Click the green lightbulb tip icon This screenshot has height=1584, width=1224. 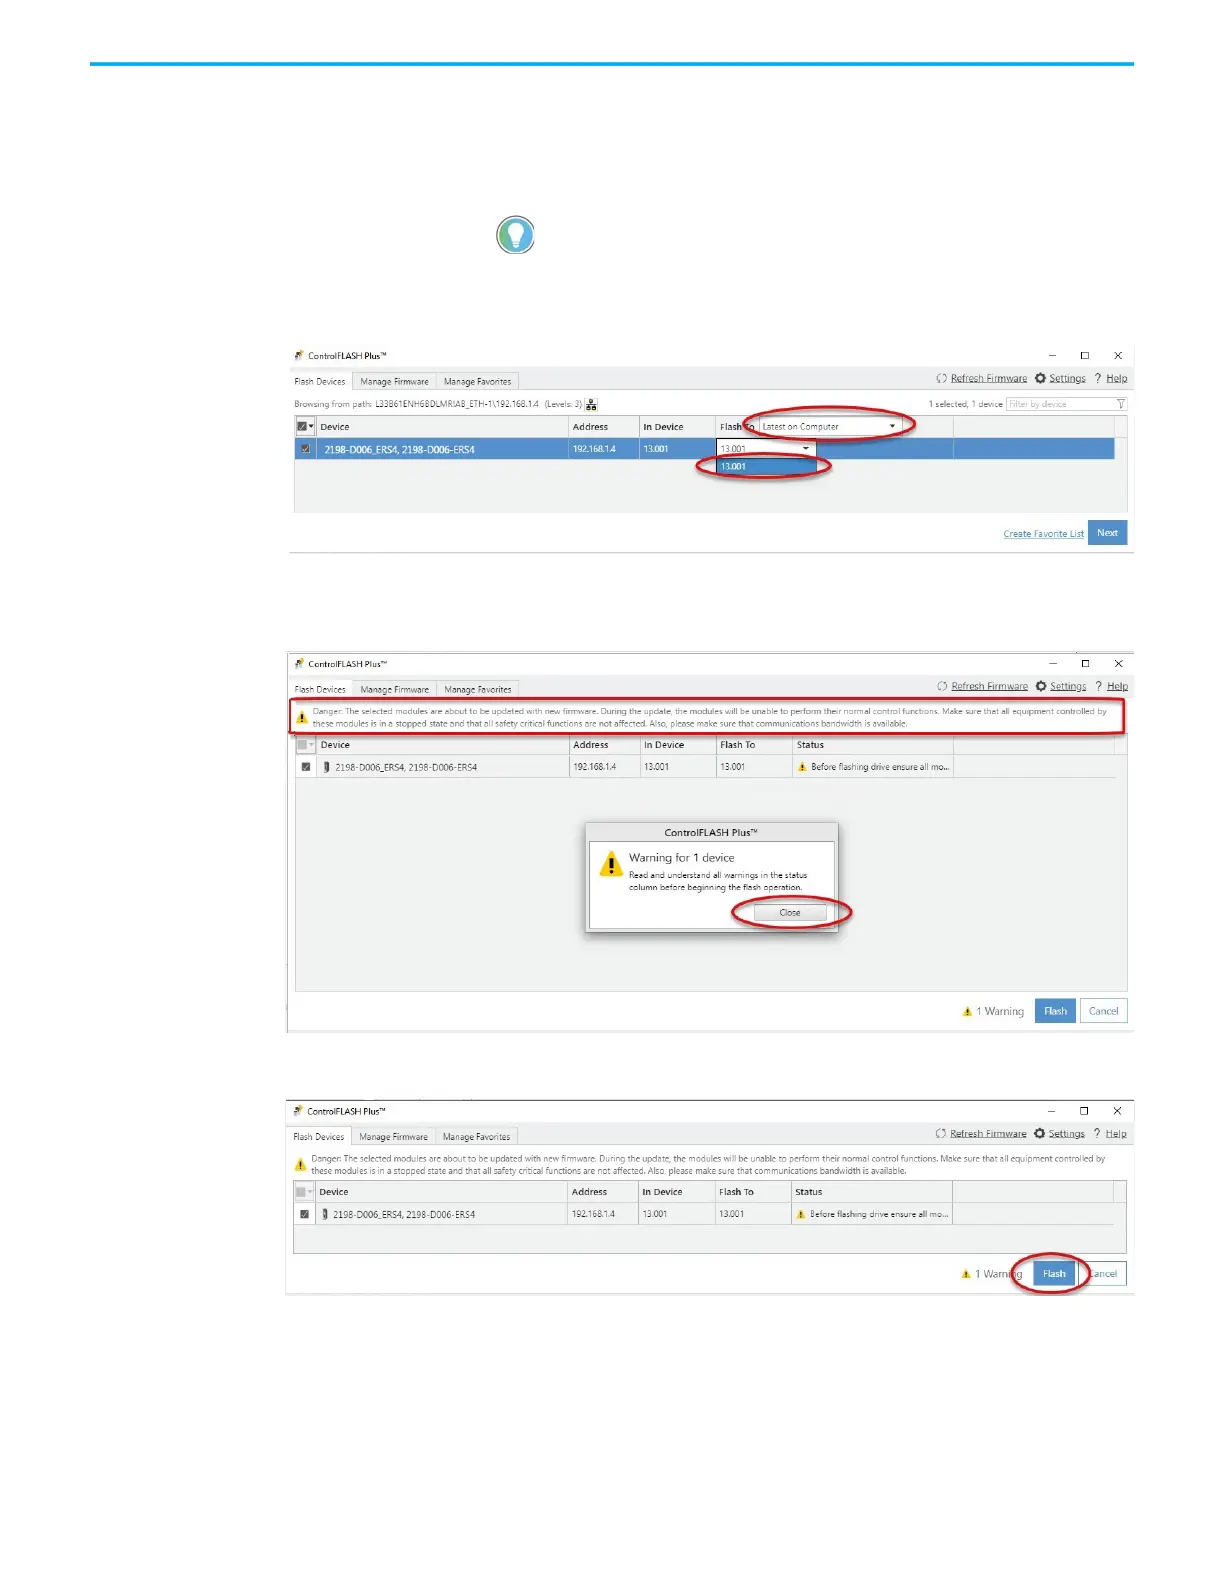click(515, 235)
